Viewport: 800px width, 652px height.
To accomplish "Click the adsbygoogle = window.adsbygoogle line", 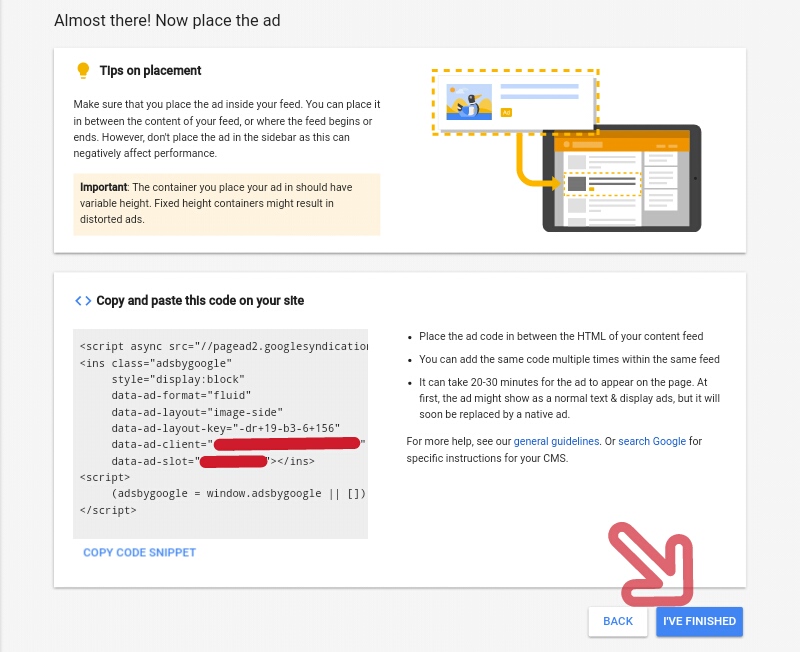I will click(x=239, y=494).
